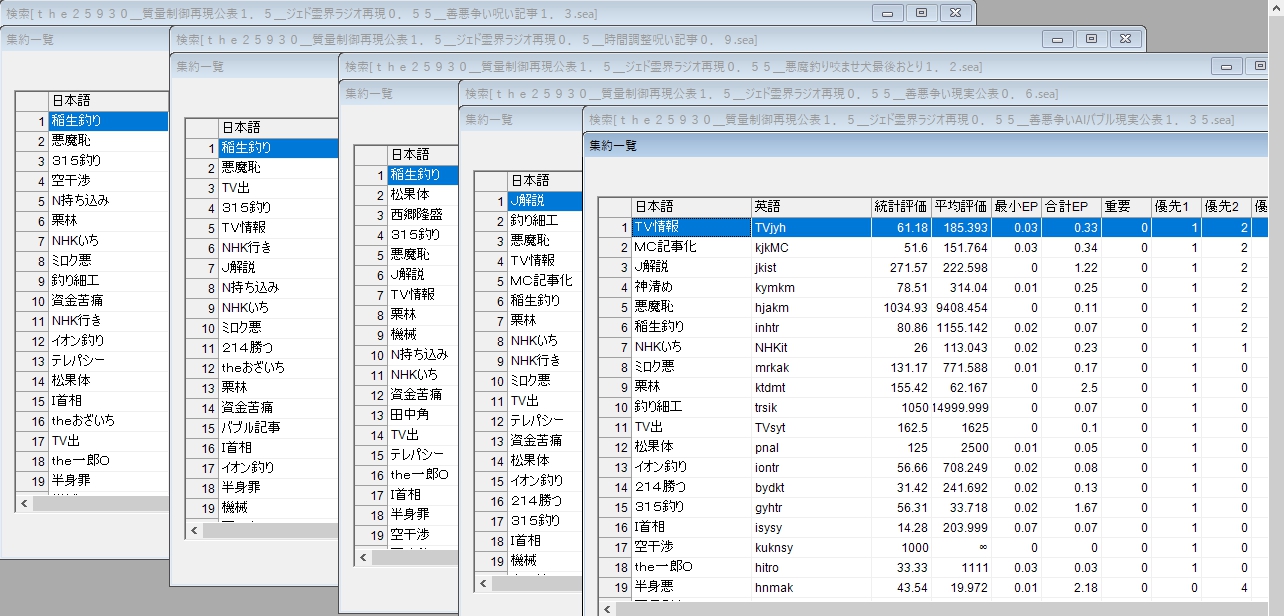Image resolution: width=1284 pixels, height=616 pixels.
Task: Click the infinity value in 空干渉 row
Action: (x=960, y=547)
